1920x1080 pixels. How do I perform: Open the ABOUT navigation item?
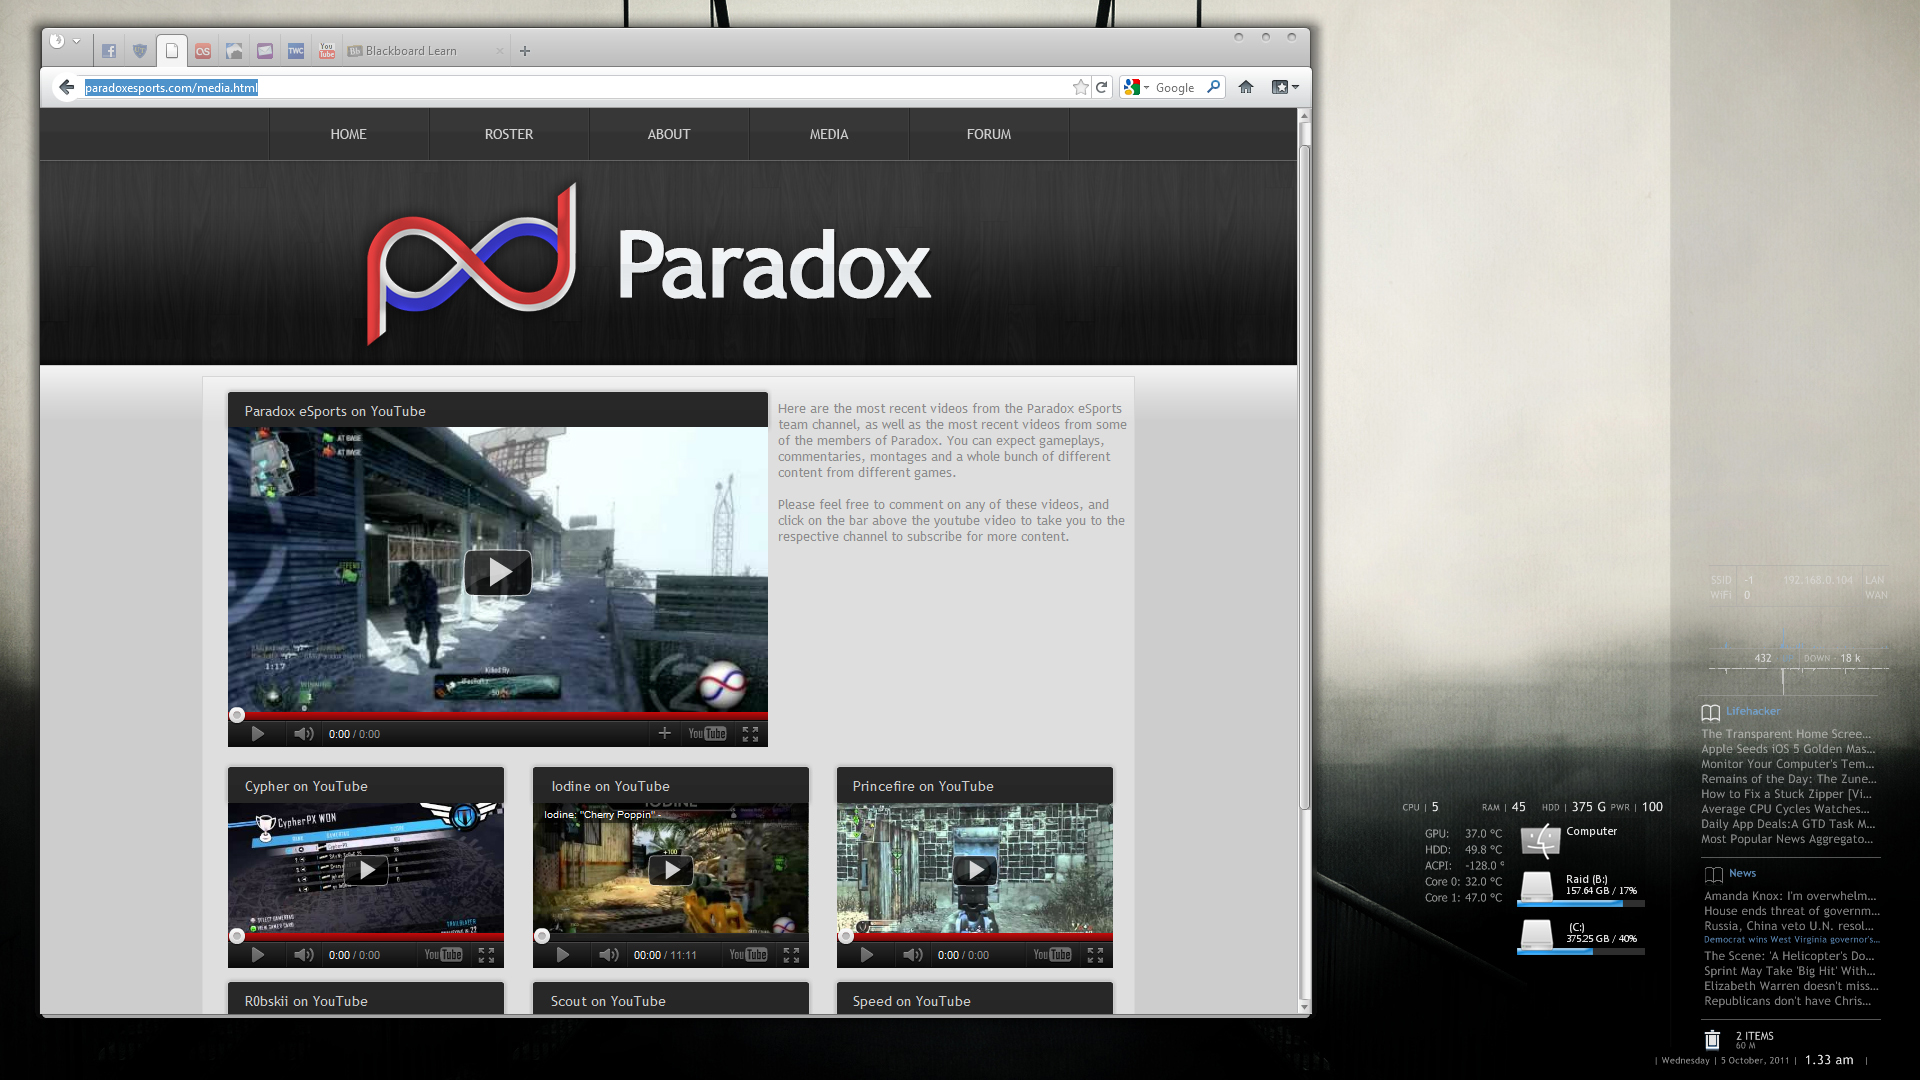pos(669,134)
